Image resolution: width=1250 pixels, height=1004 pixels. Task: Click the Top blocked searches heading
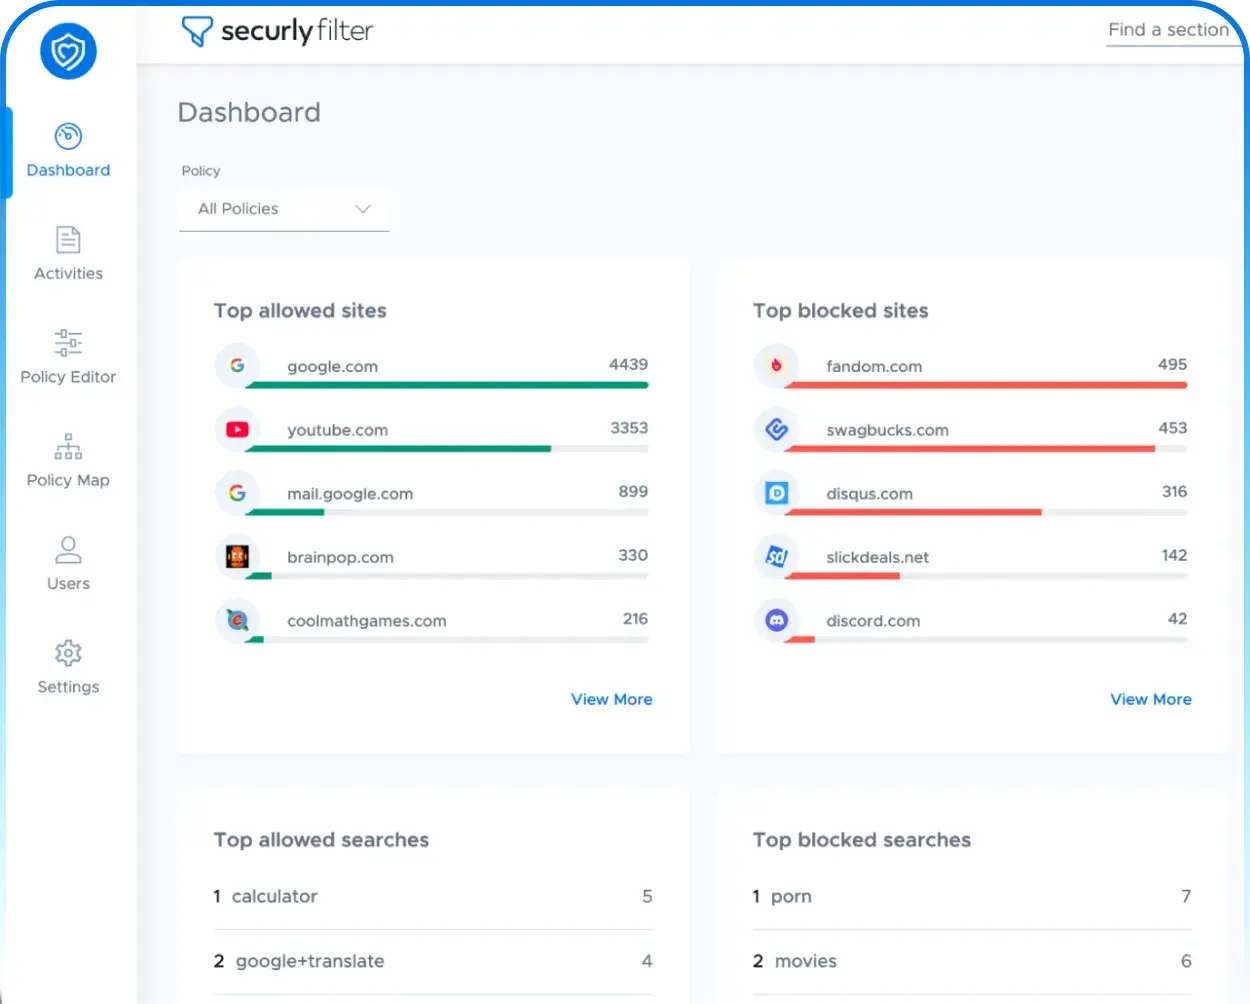861,840
